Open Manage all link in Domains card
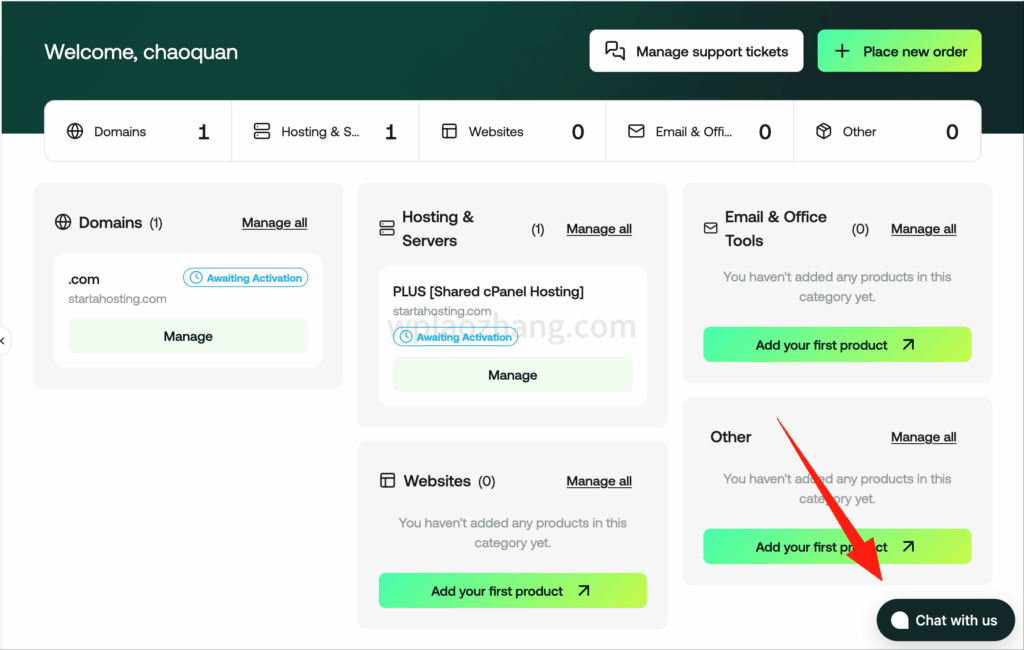Screen dimensions: 1024x650 (274, 223)
